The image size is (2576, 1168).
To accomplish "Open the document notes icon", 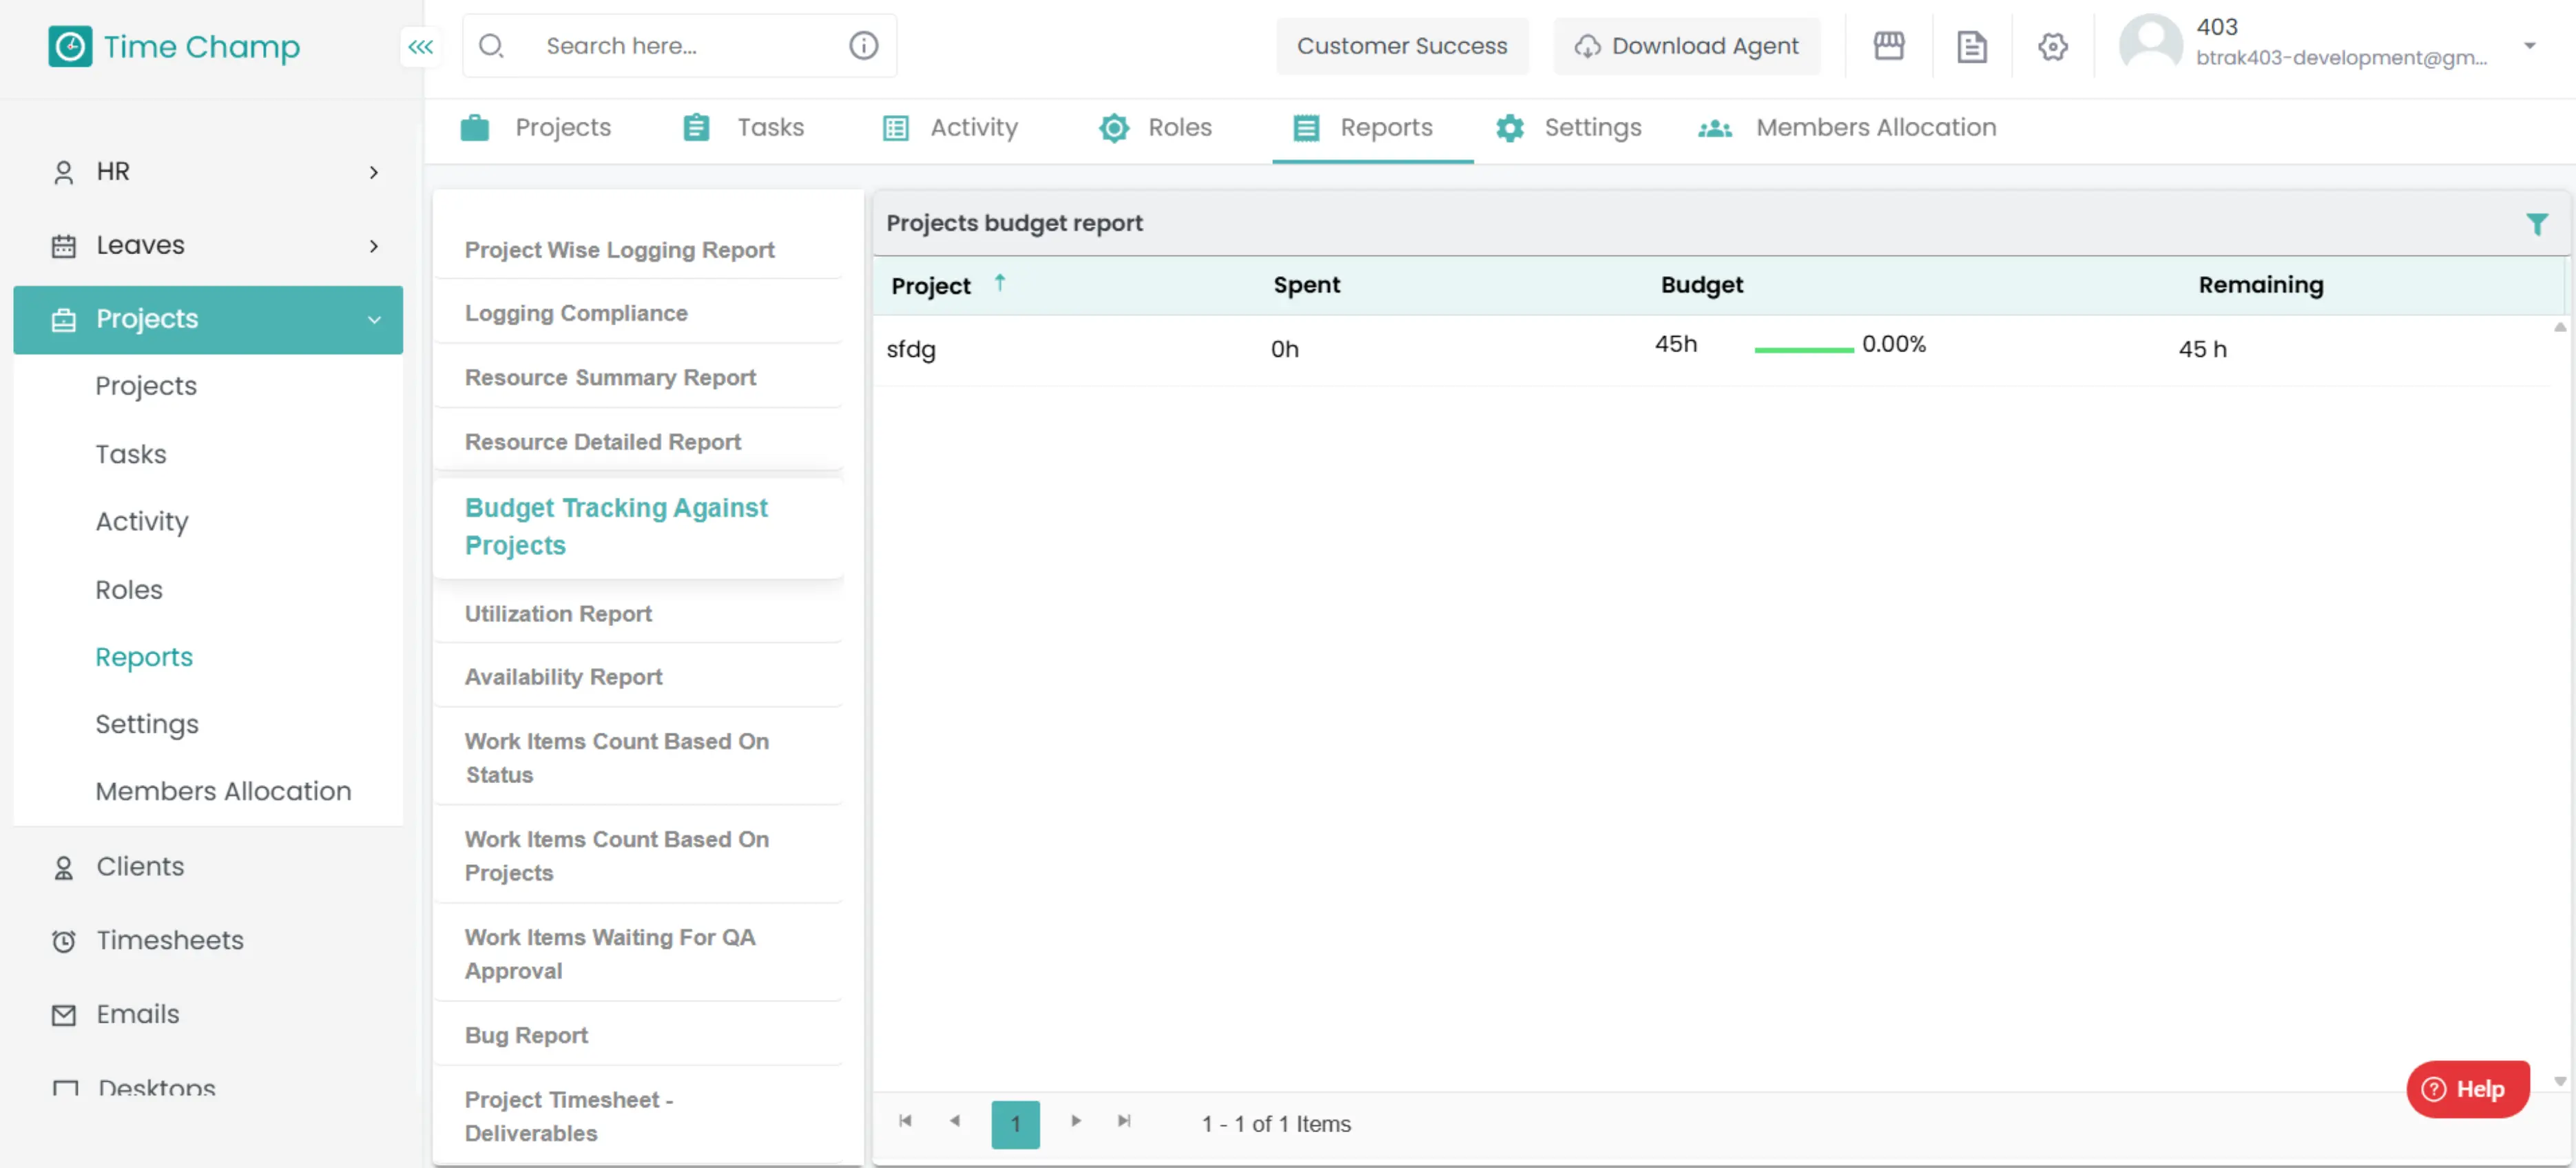I will tap(1971, 46).
